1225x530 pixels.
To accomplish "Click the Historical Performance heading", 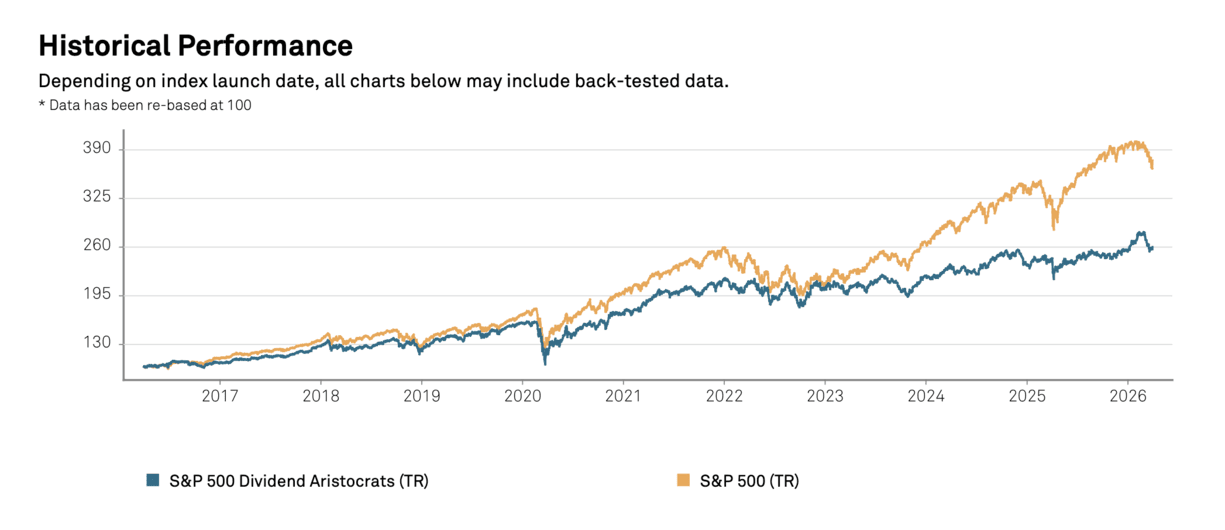I will [195, 46].
